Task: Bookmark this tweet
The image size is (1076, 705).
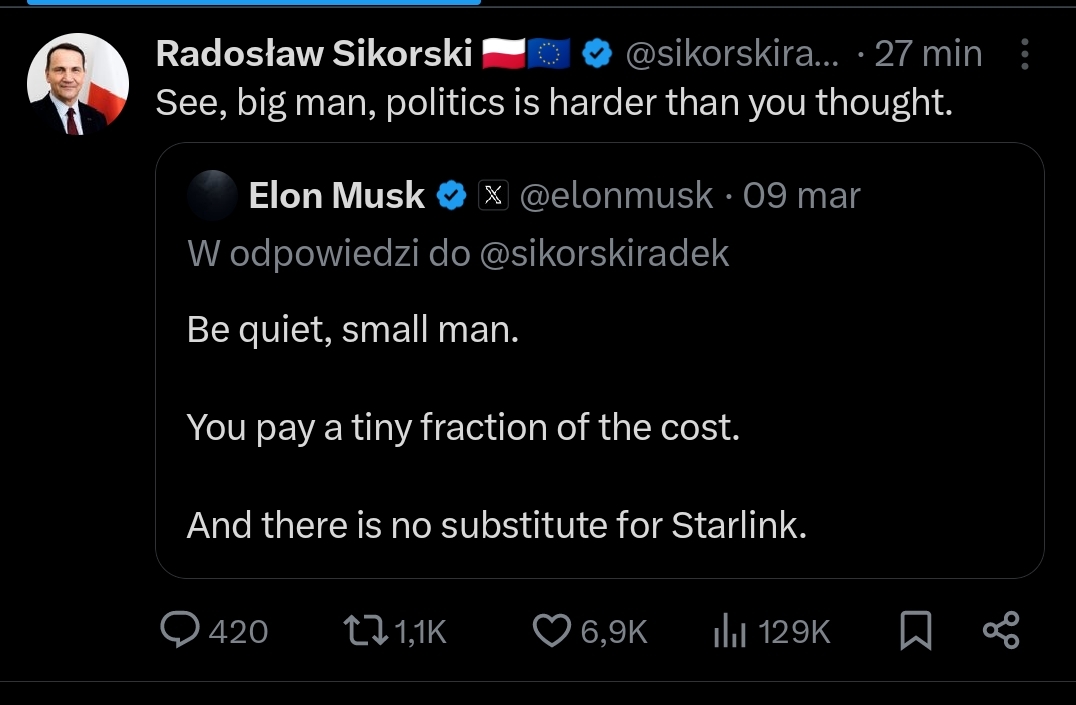Action: coord(916,631)
